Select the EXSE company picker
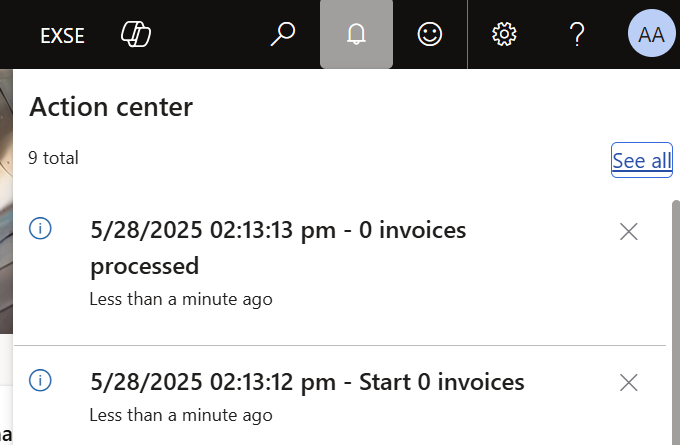 point(62,36)
